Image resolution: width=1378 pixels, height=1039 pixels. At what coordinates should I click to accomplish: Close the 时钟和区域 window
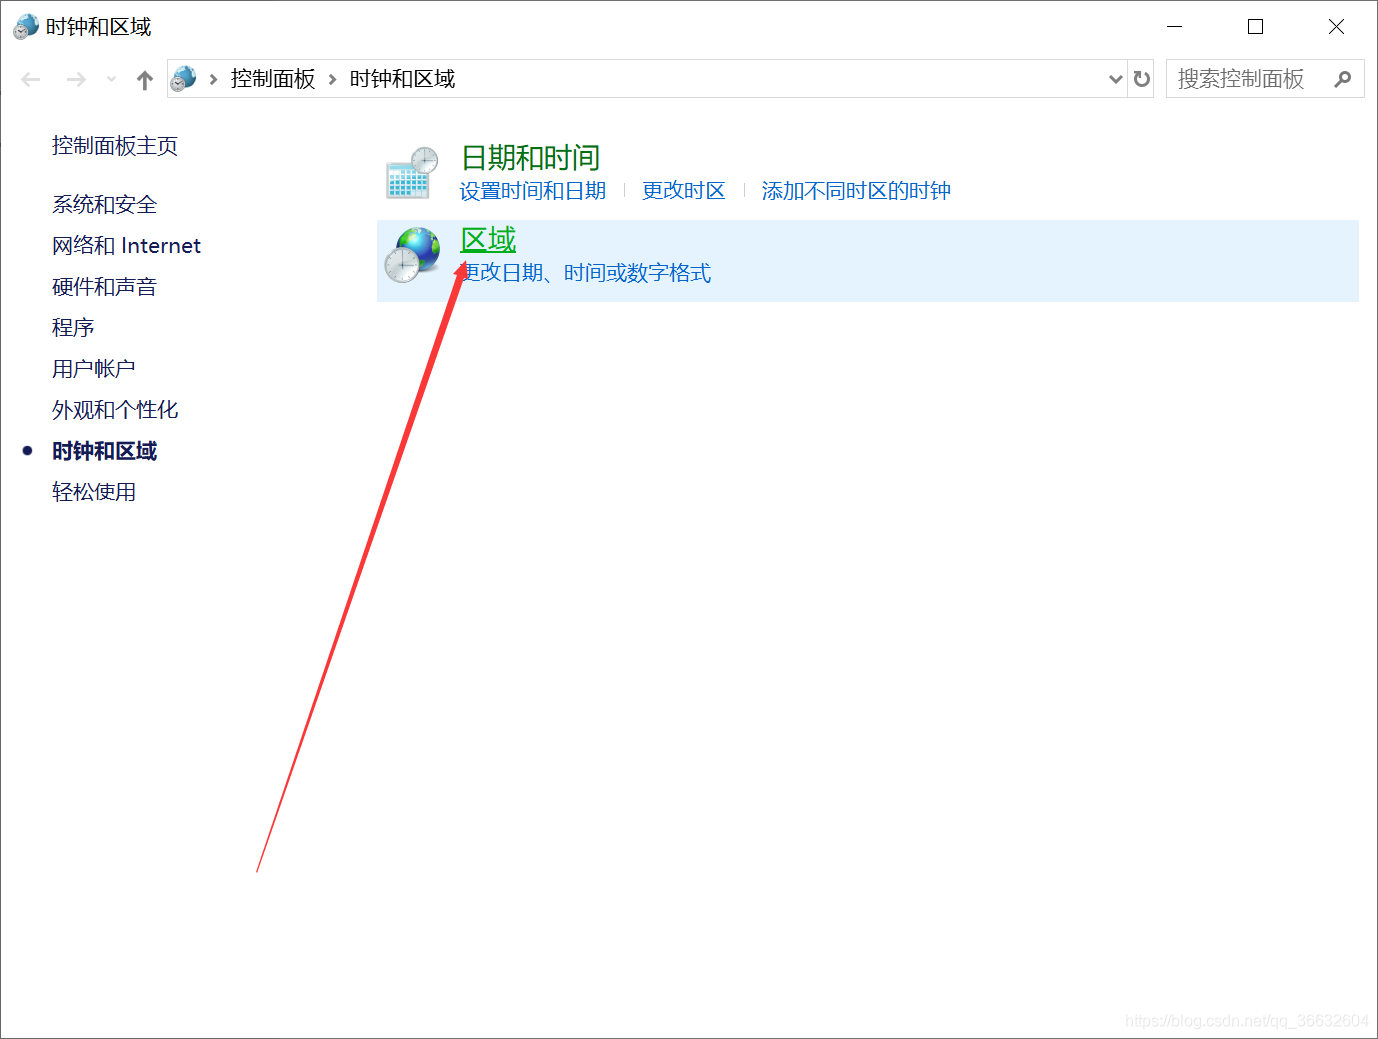pos(1336,27)
